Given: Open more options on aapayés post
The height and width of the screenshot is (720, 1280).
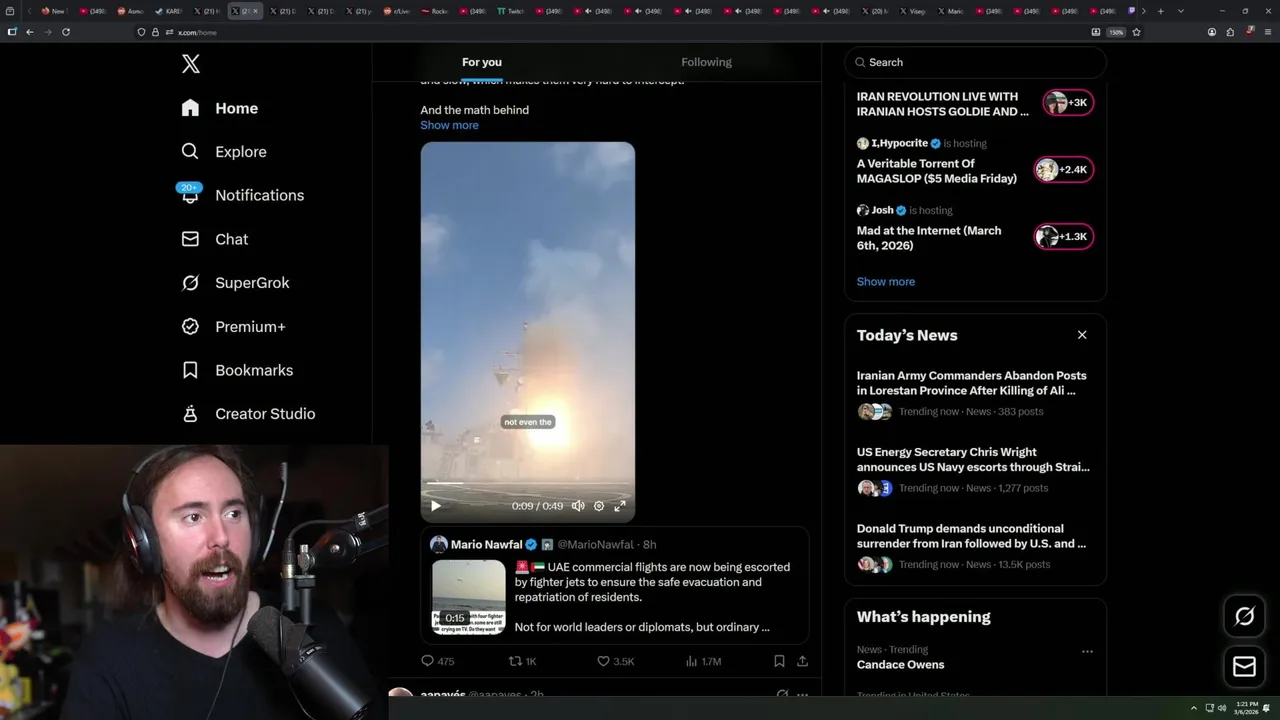Looking at the screenshot, I should 802,694.
